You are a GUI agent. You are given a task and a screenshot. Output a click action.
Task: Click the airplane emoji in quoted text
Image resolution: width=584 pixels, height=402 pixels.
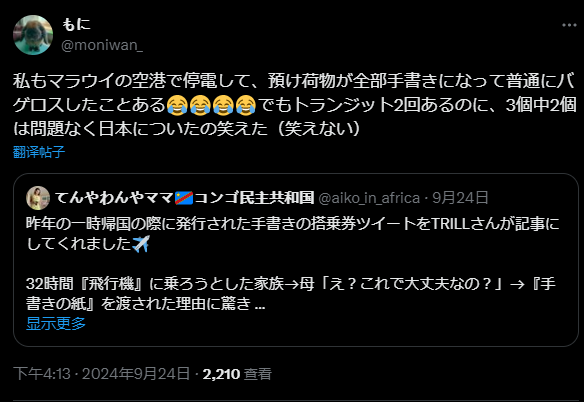(141, 244)
